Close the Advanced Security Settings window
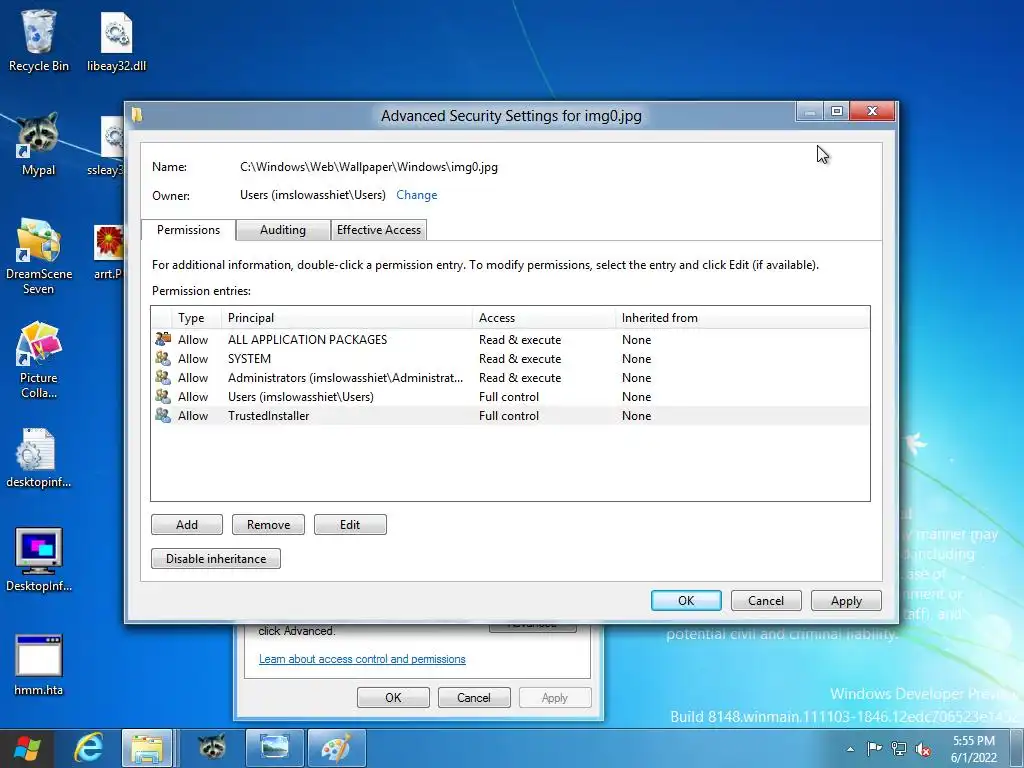 click(872, 111)
